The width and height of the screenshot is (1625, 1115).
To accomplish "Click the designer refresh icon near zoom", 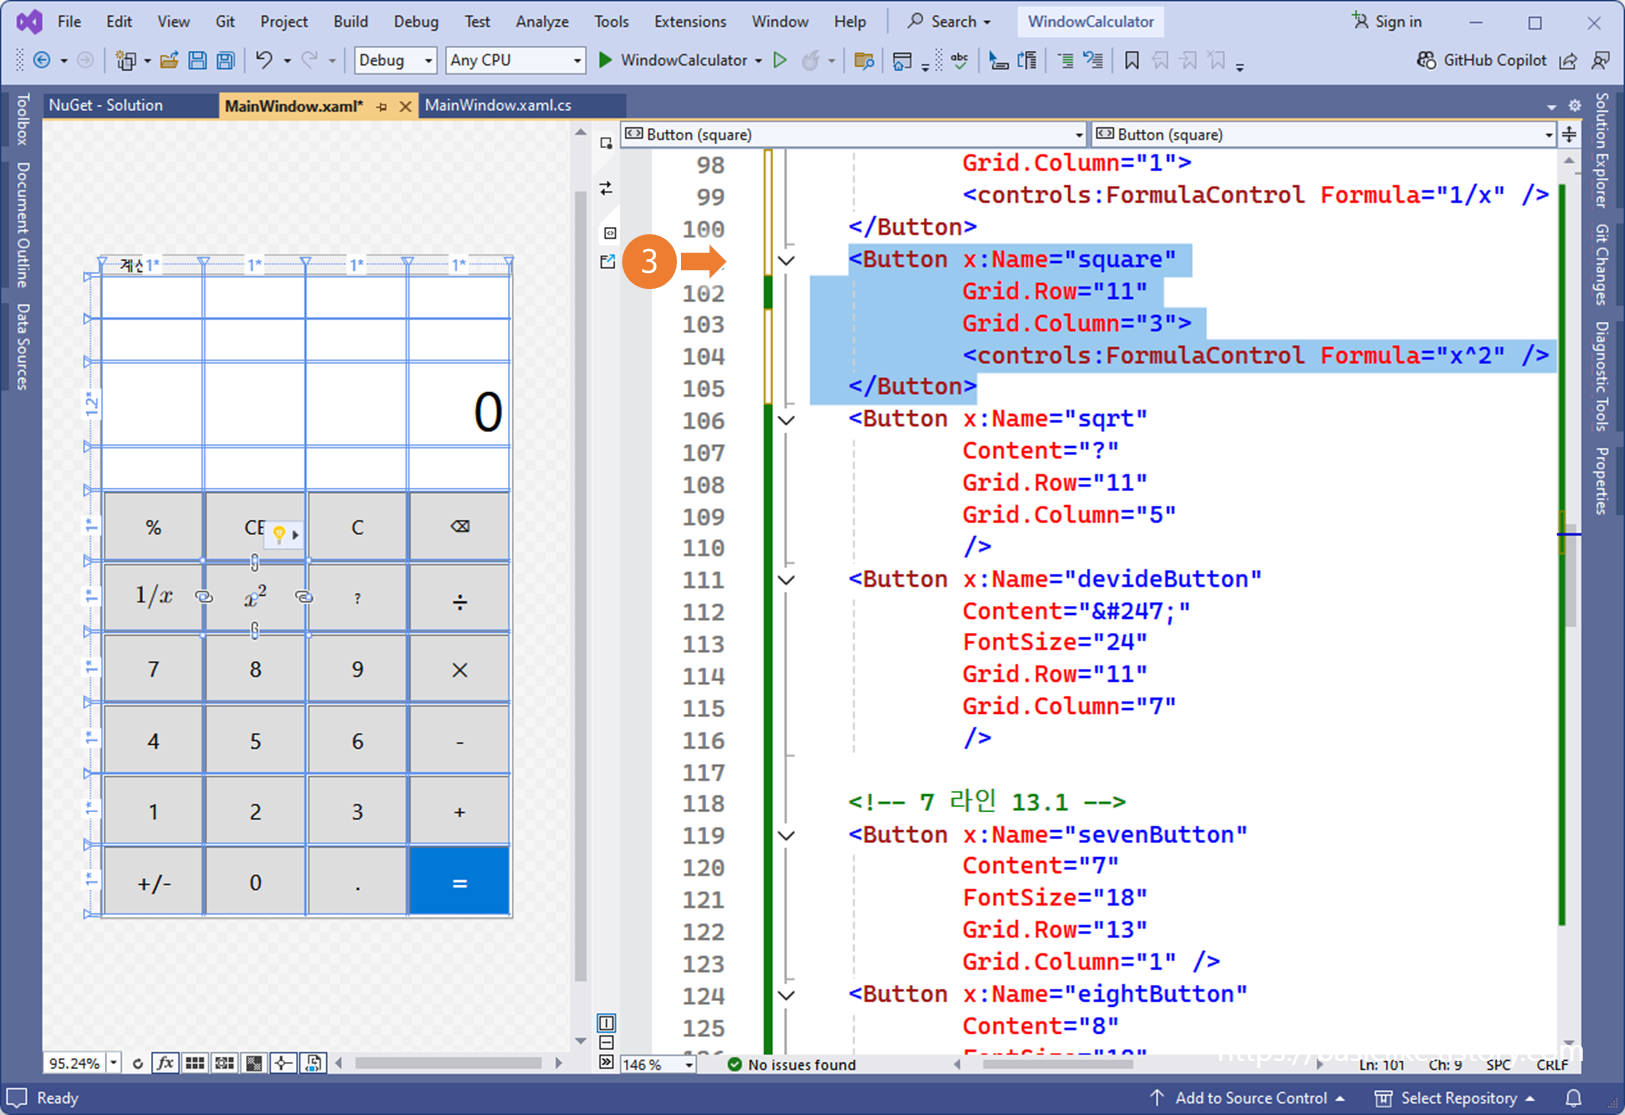I will point(137,1063).
